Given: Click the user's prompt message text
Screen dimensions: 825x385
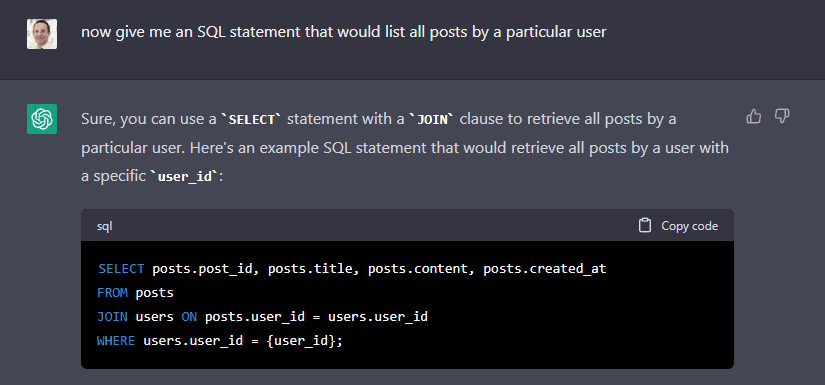Looking at the screenshot, I should [x=344, y=32].
